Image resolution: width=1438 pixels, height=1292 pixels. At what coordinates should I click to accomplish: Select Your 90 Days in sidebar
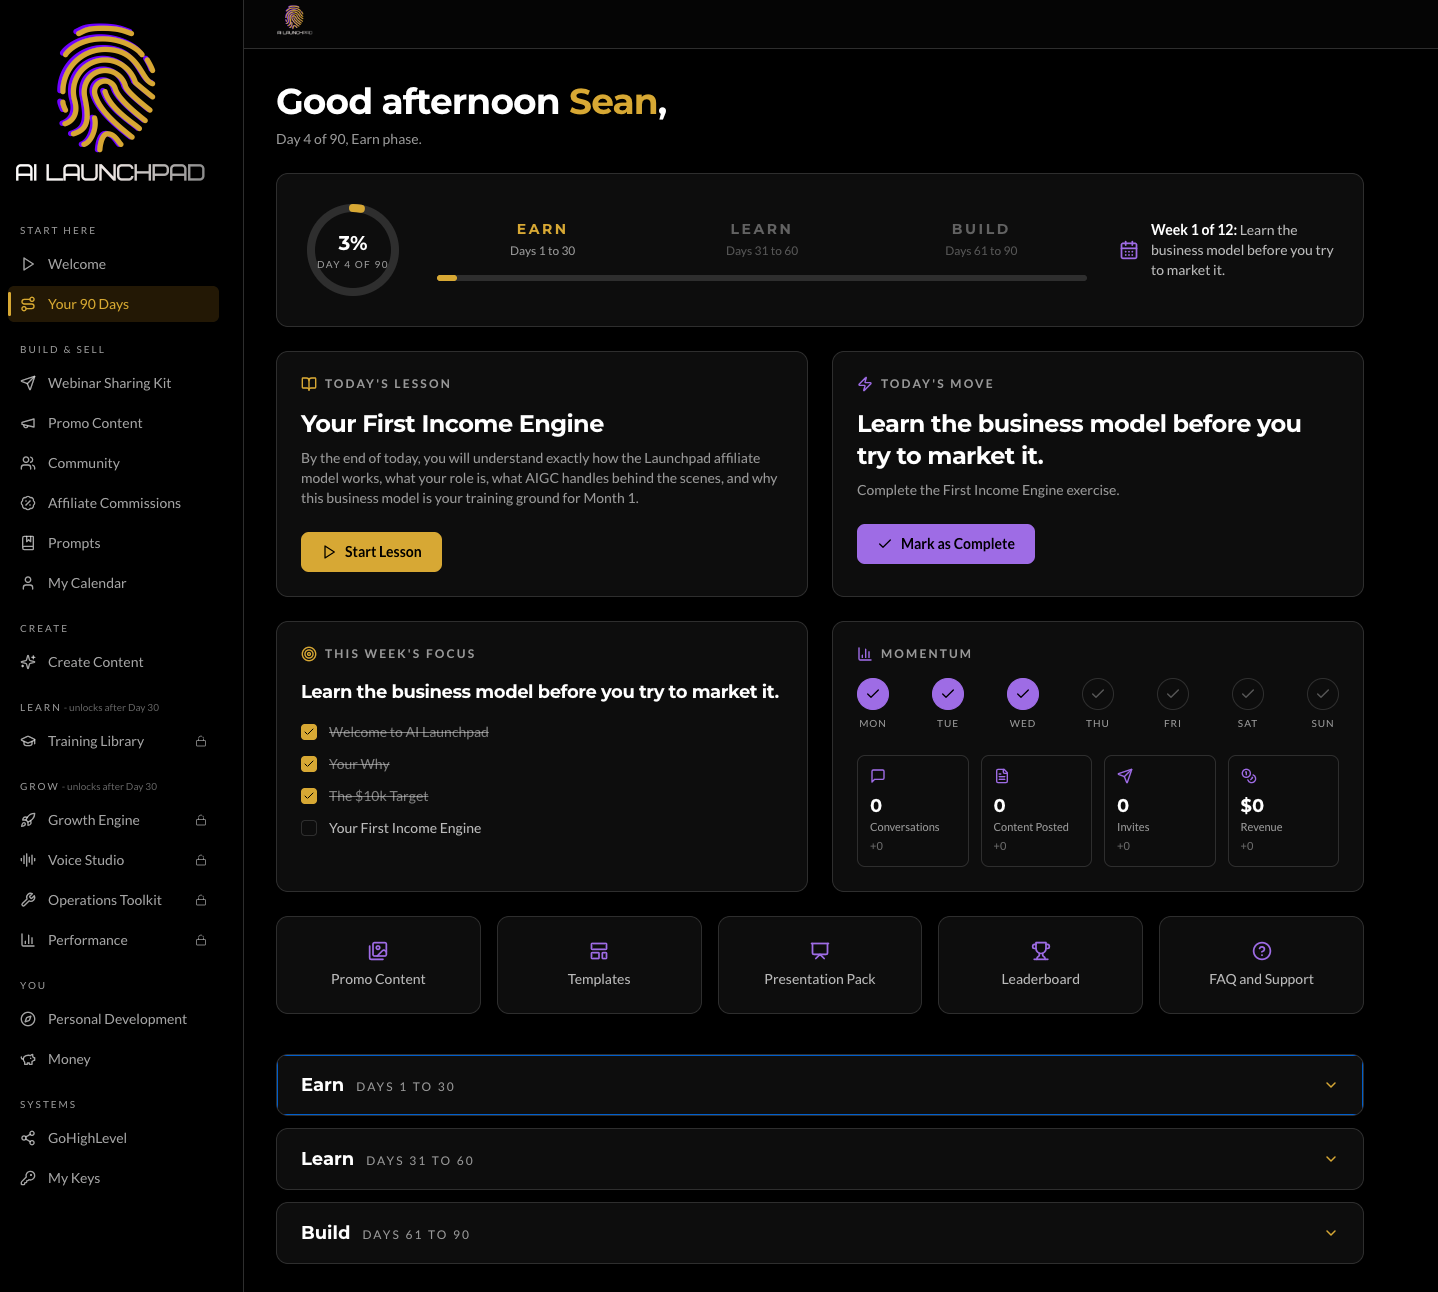(113, 304)
